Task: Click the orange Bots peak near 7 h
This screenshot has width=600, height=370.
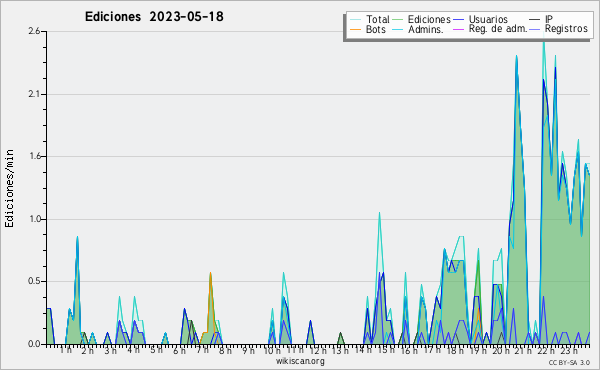Action: 210,274
